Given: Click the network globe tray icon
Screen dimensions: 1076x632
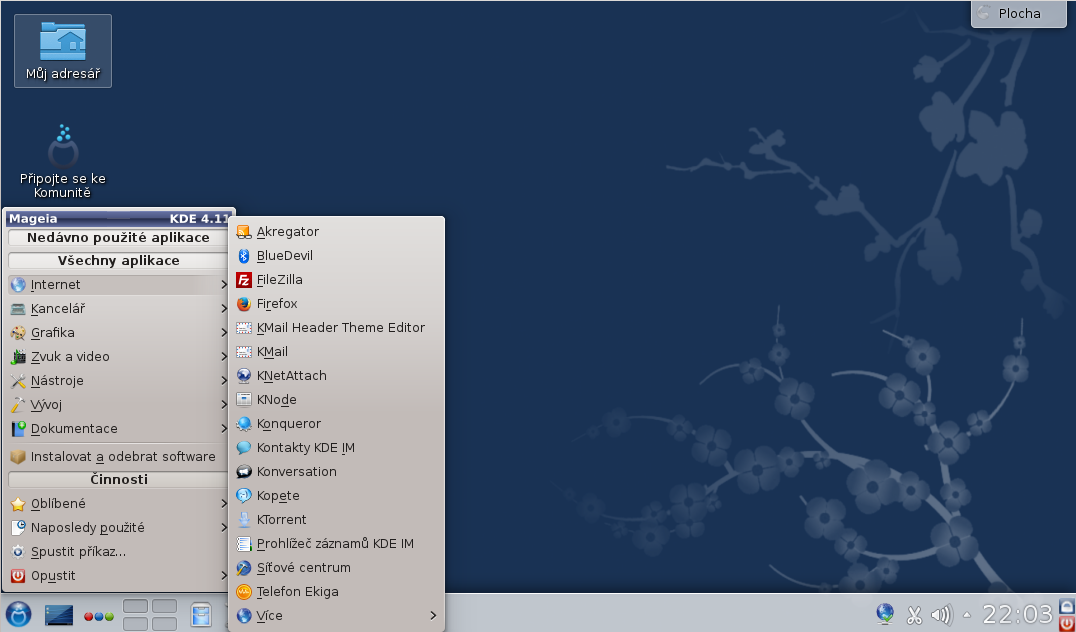Looking at the screenshot, I should click(x=885, y=614).
